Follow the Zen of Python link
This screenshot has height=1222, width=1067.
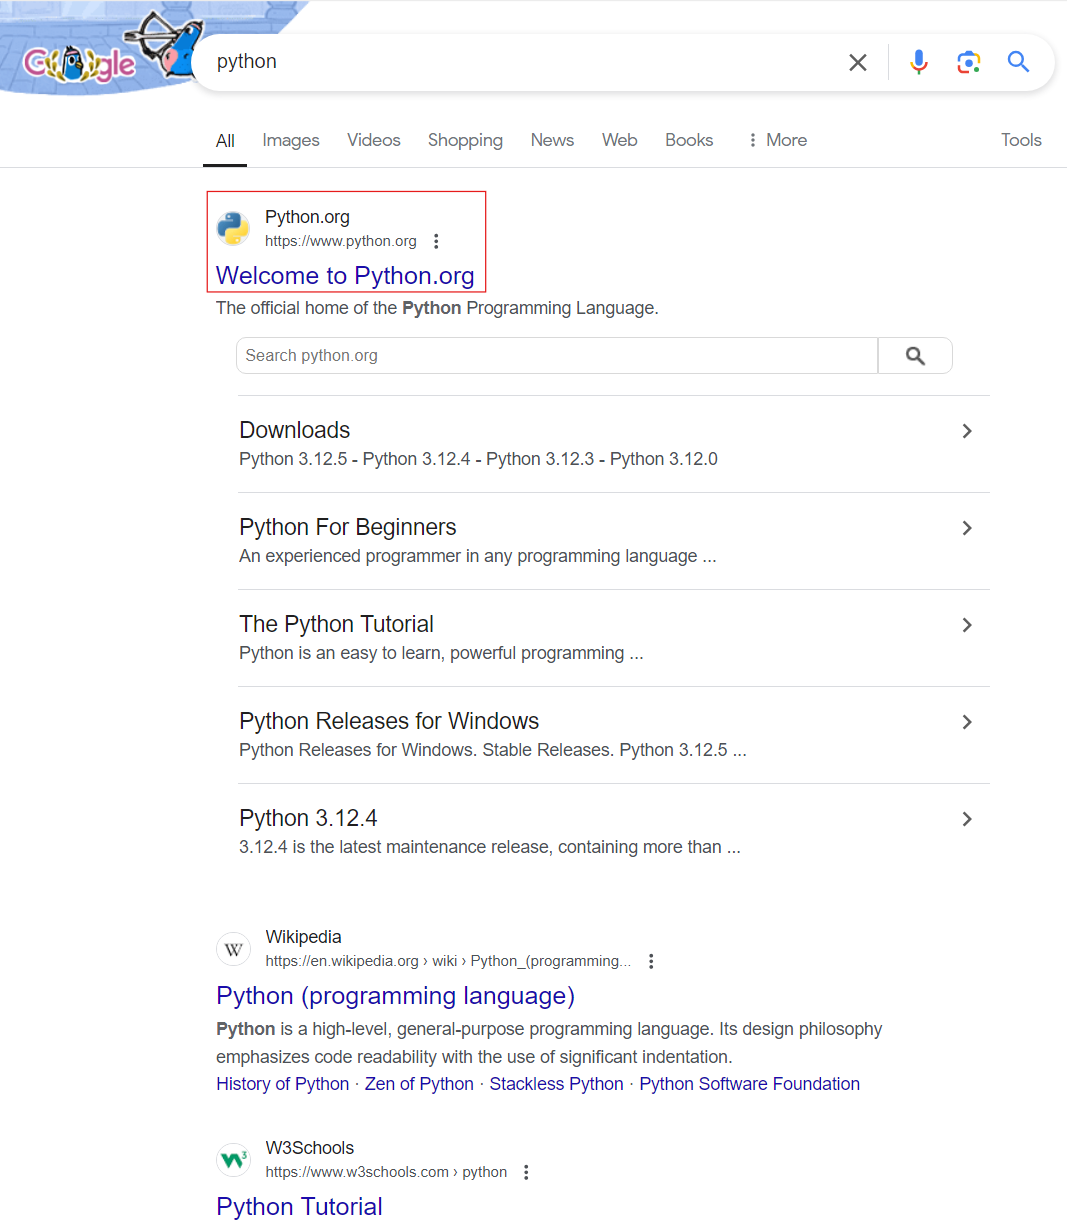point(419,1083)
